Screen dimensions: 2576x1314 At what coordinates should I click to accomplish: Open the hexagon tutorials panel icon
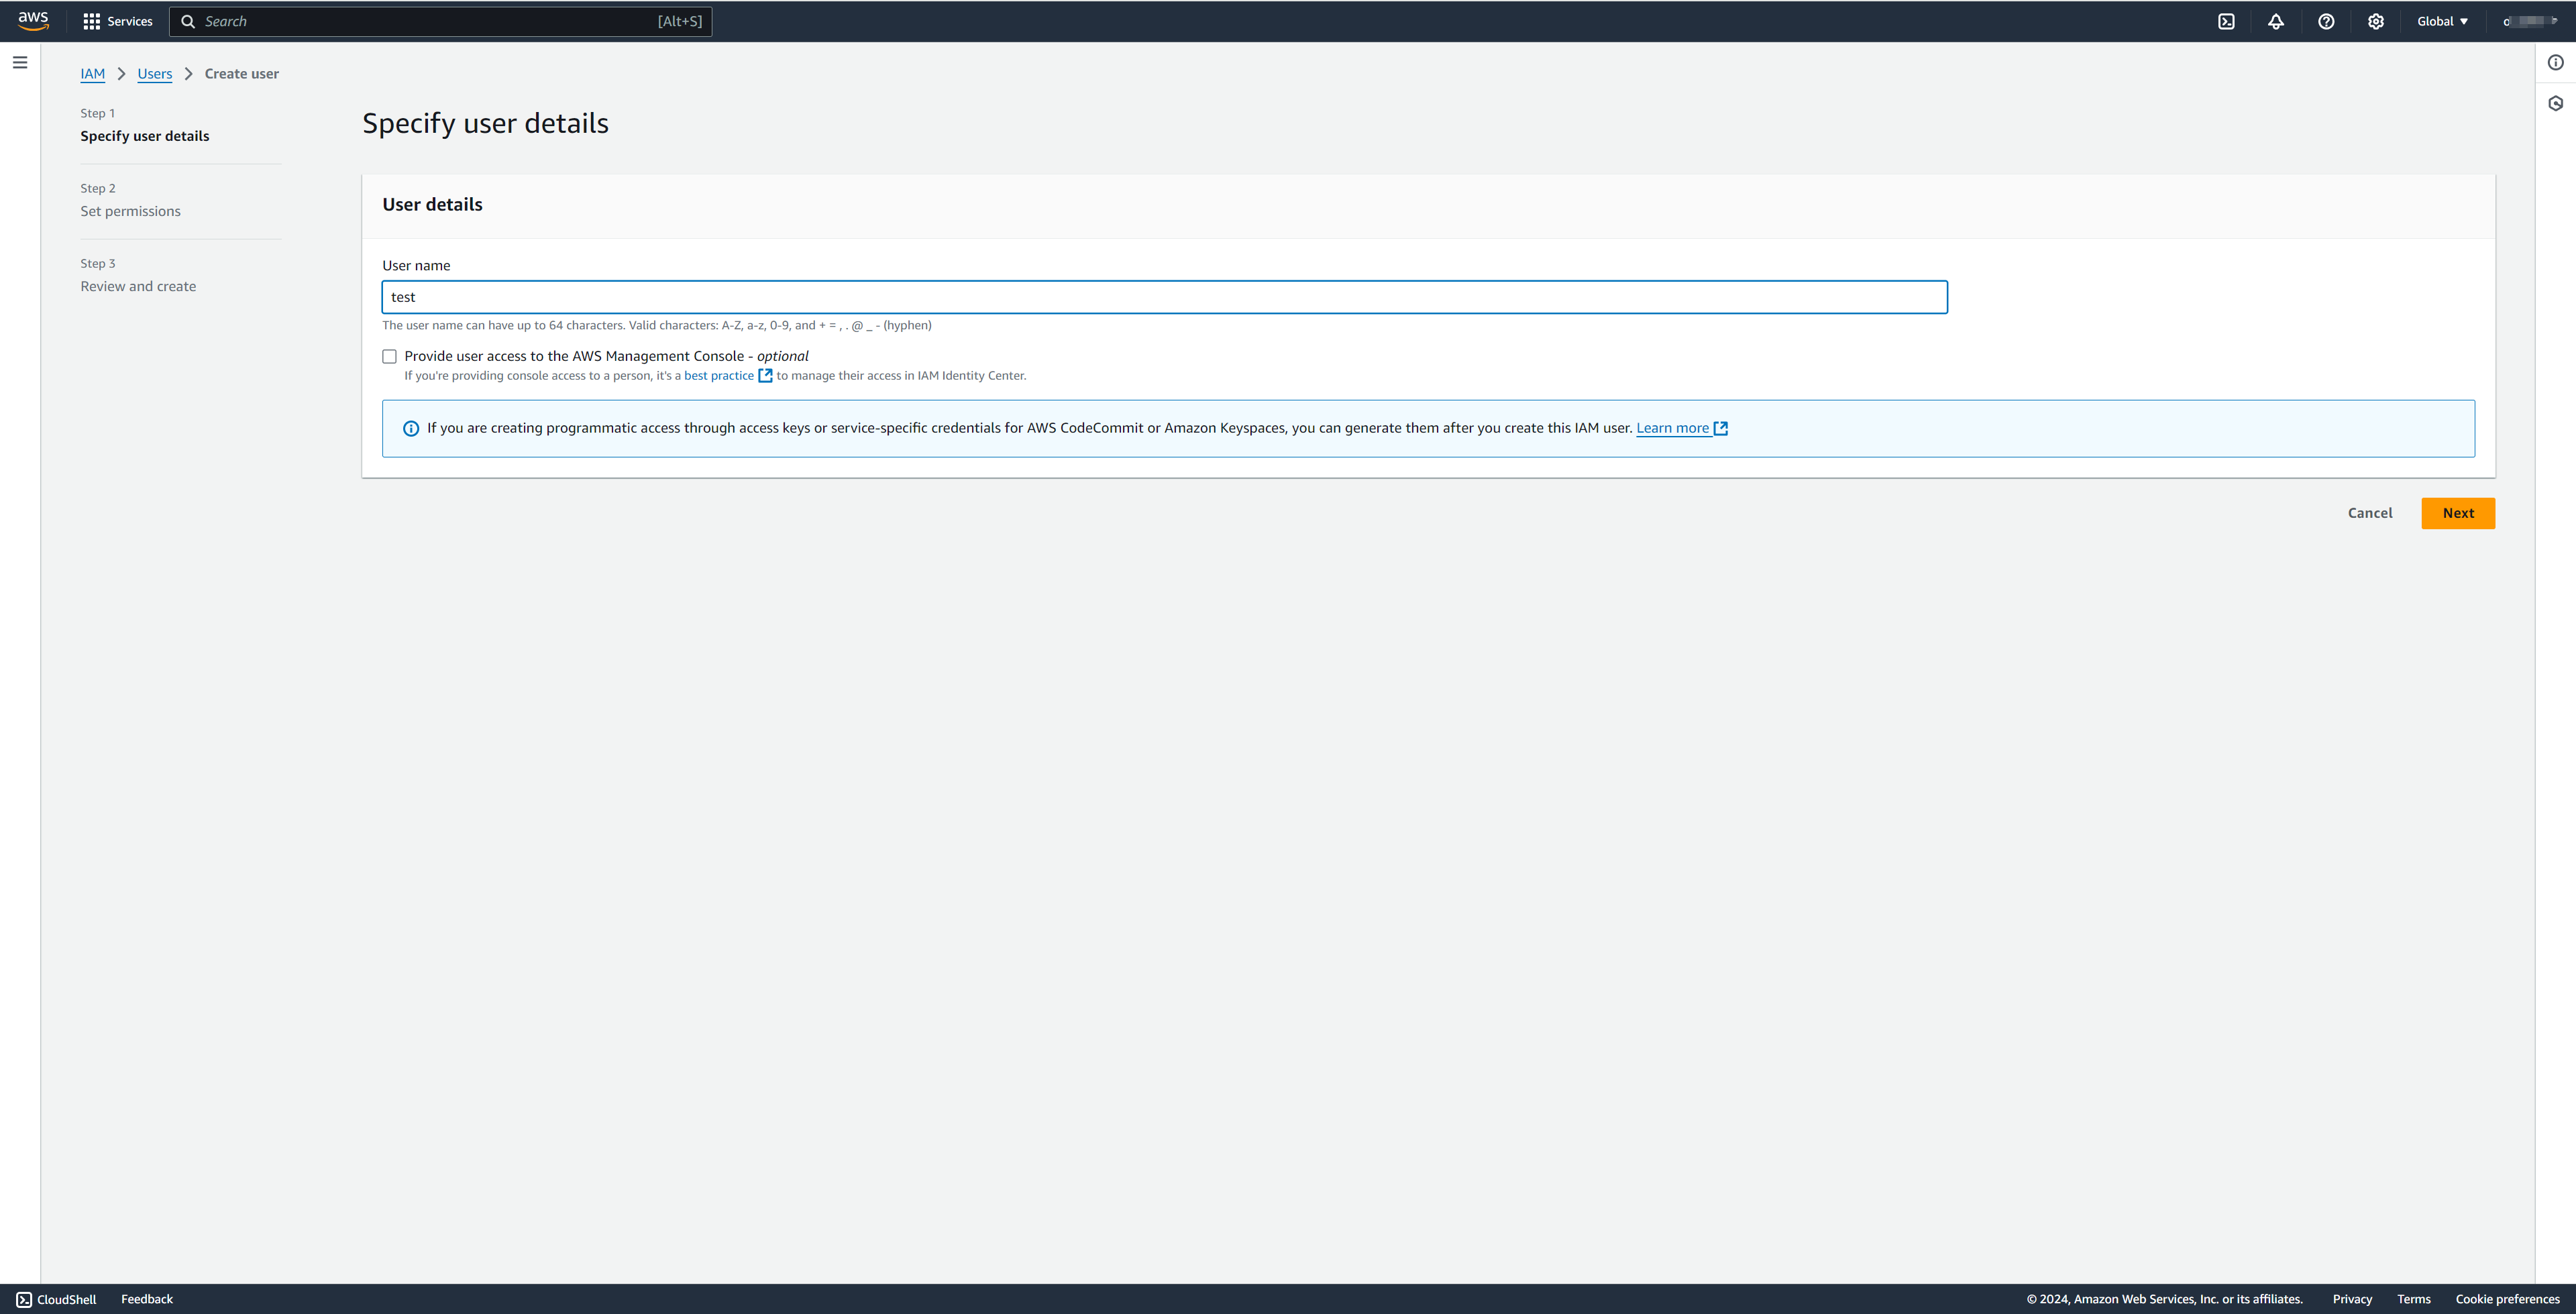pyautogui.click(x=2555, y=103)
